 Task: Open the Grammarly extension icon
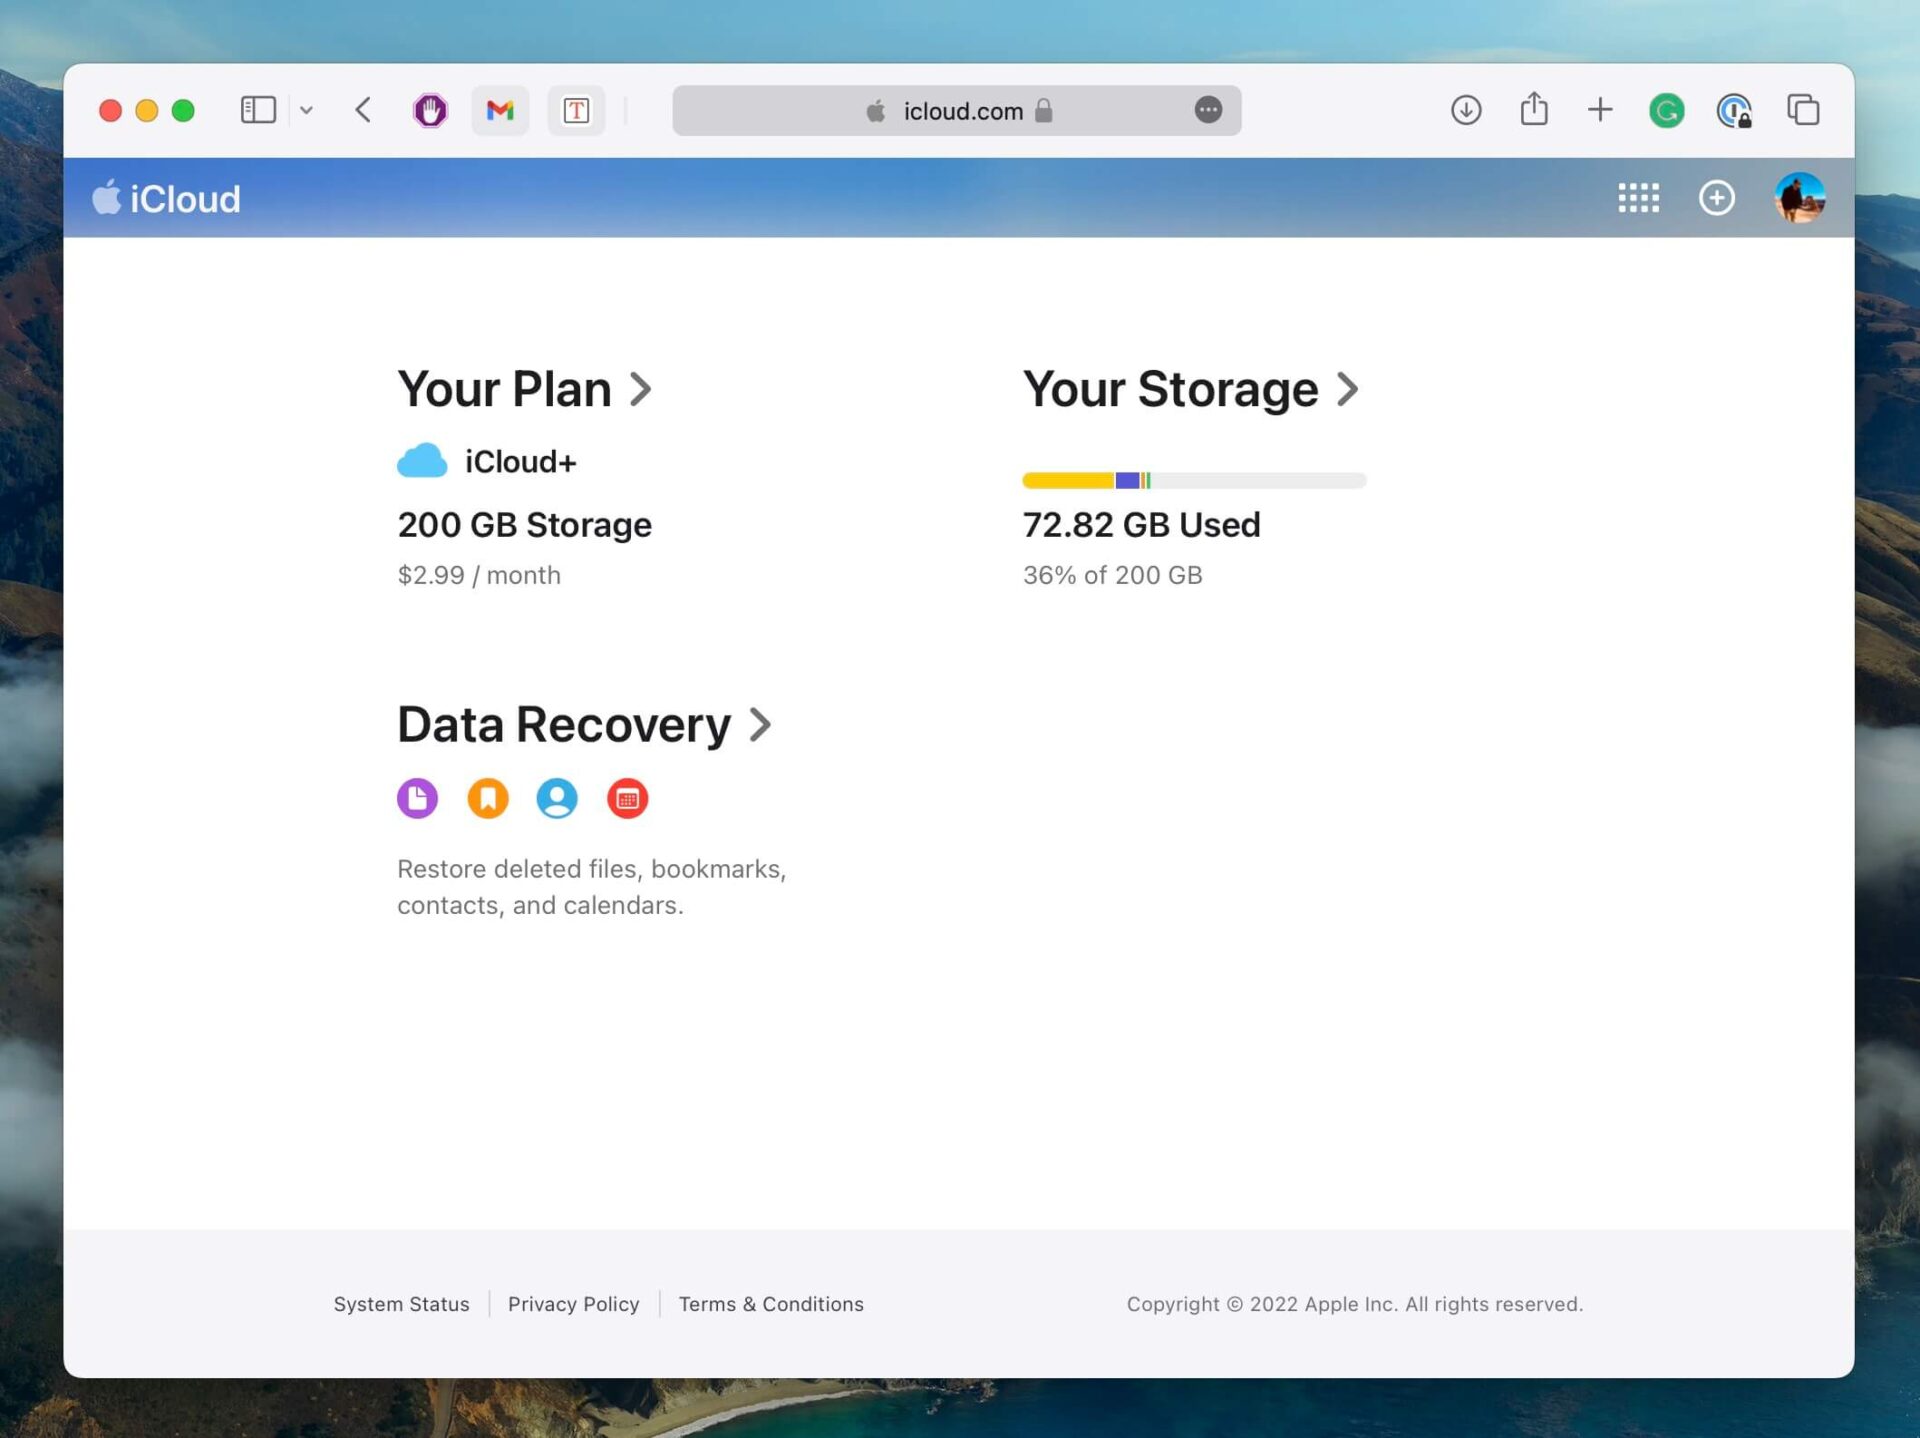[x=1666, y=110]
